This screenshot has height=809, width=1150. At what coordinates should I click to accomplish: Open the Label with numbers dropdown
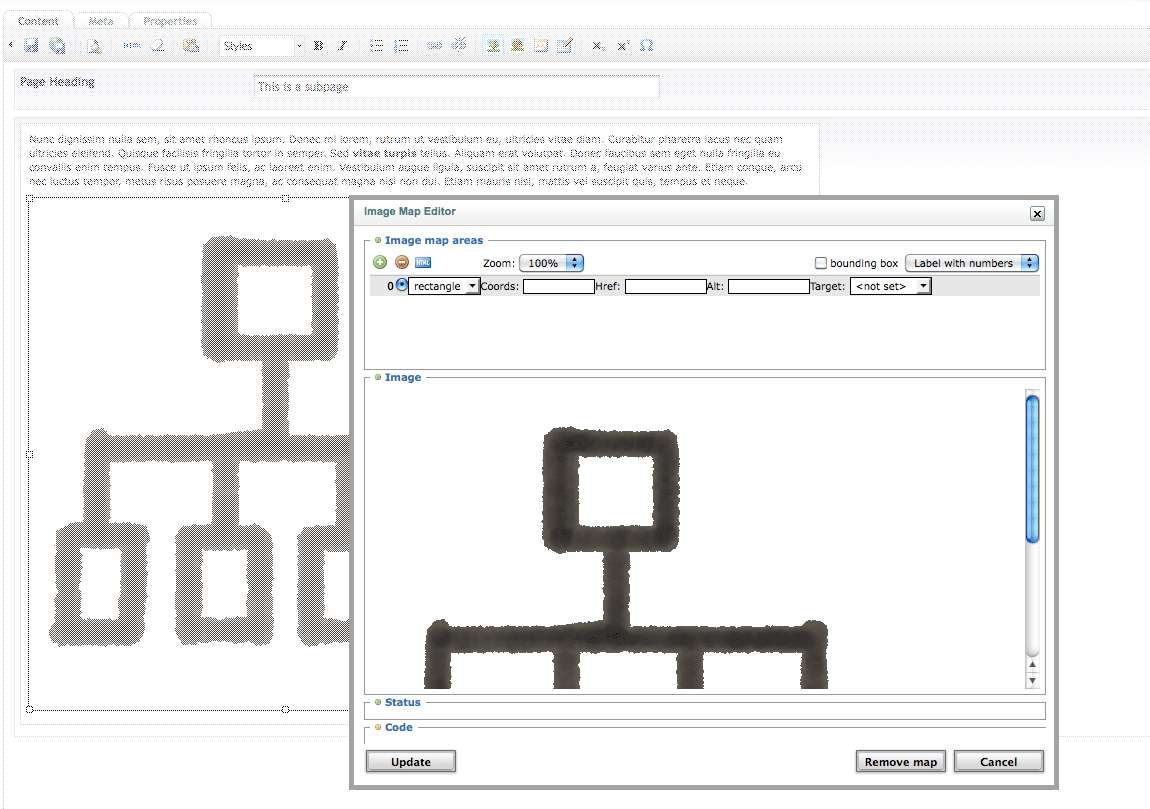[972, 263]
